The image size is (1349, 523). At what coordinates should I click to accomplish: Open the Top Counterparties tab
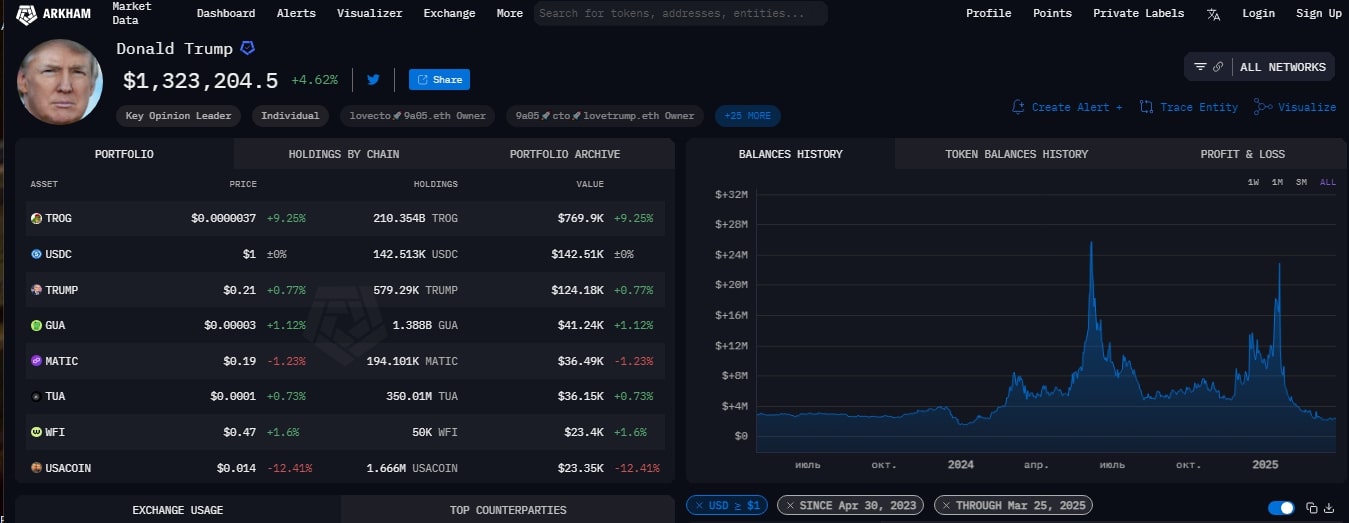click(x=508, y=510)
